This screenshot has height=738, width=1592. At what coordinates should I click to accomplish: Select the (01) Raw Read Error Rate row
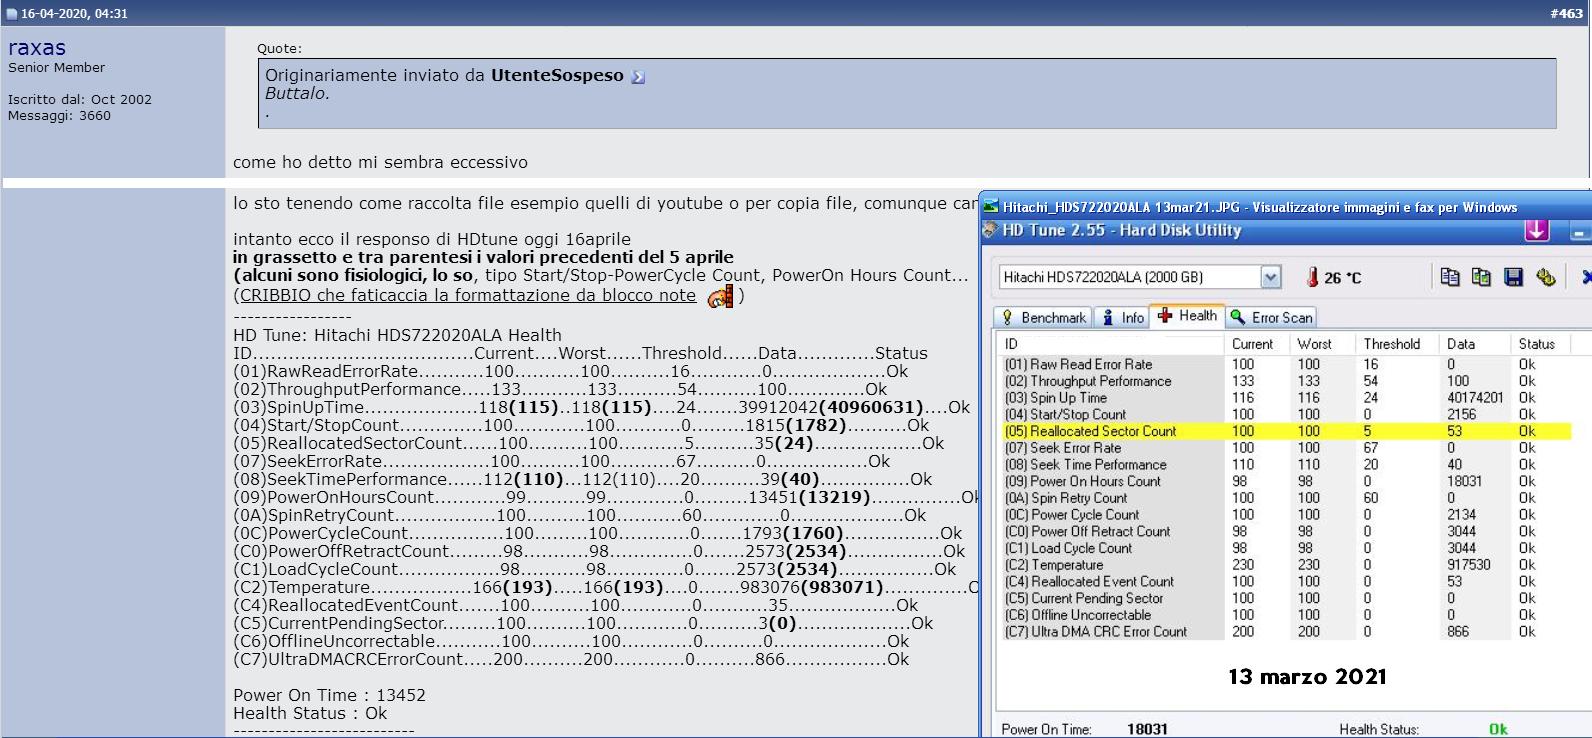[1286, 364]
